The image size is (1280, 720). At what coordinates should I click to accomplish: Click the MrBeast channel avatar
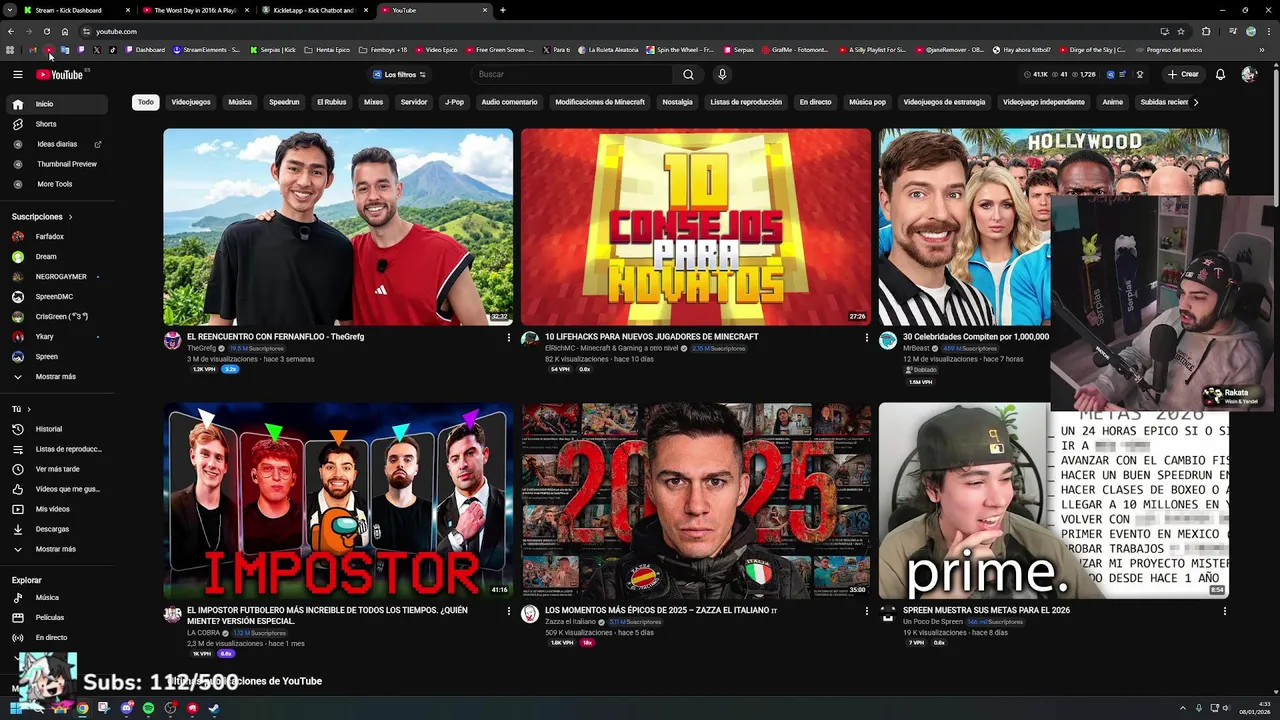[888, 341]
